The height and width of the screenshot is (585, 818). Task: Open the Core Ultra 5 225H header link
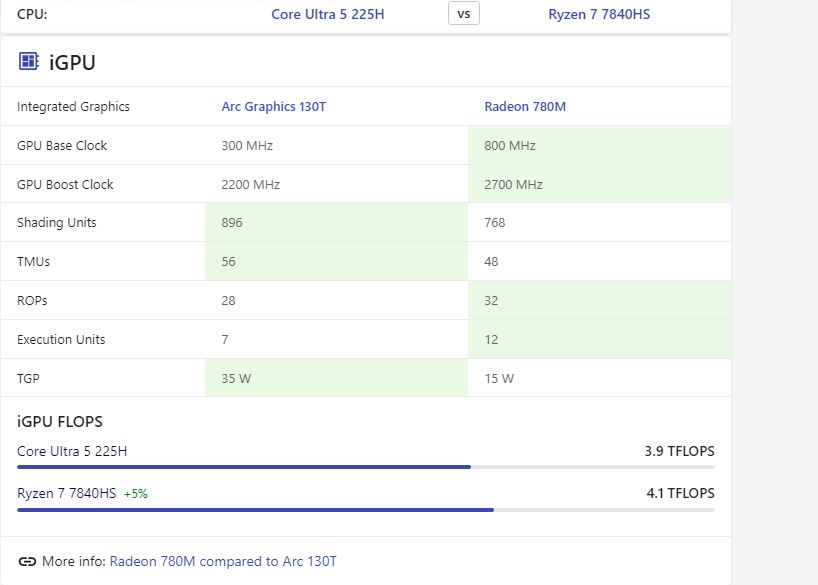[x=327, y=14]
